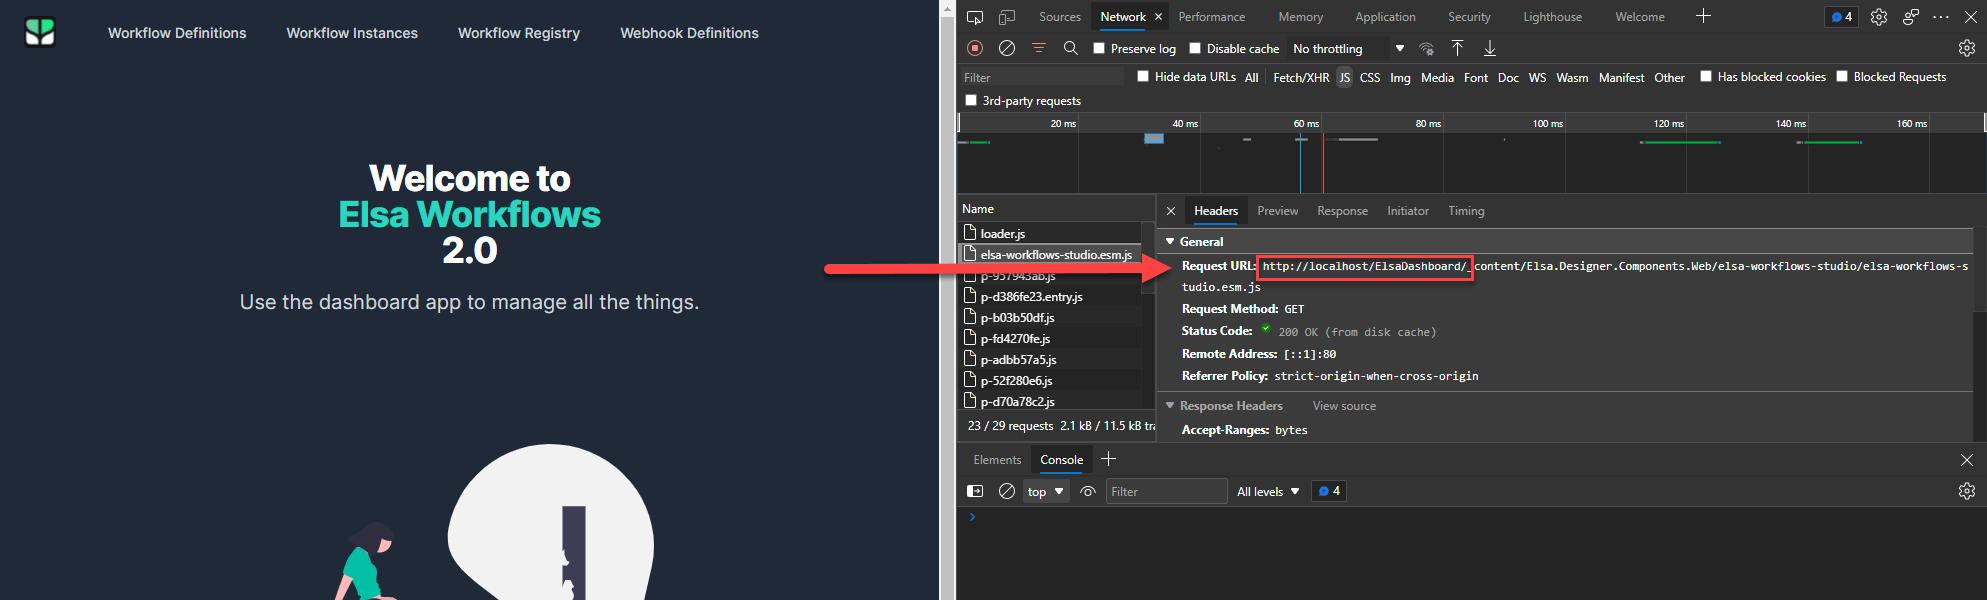1987x600 pixels.
Task: Switch to request Timing tab
Action: pyautogui.click(x=1466, y=211)
